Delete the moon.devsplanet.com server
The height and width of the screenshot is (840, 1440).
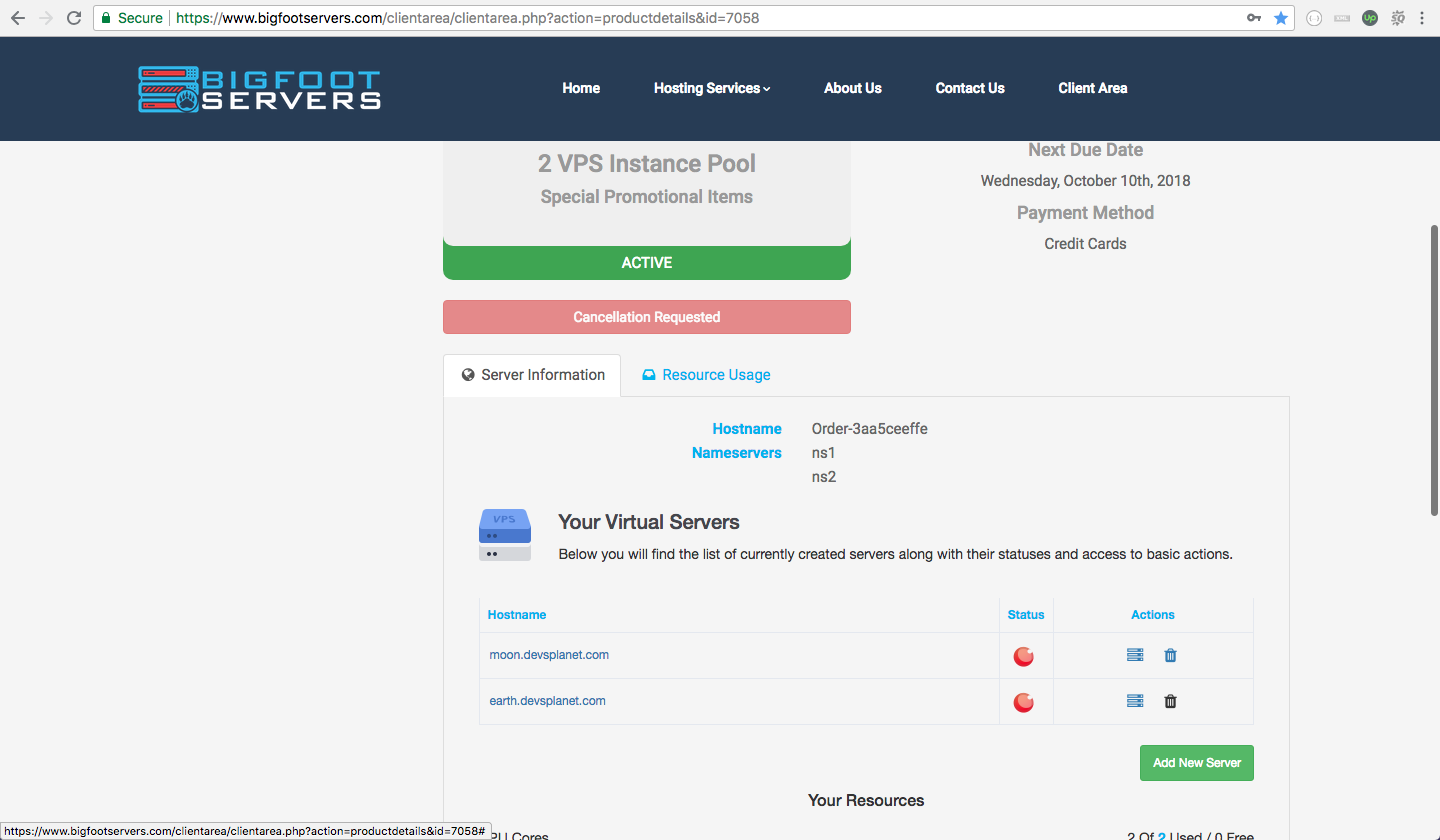[x=1170, y=655]
